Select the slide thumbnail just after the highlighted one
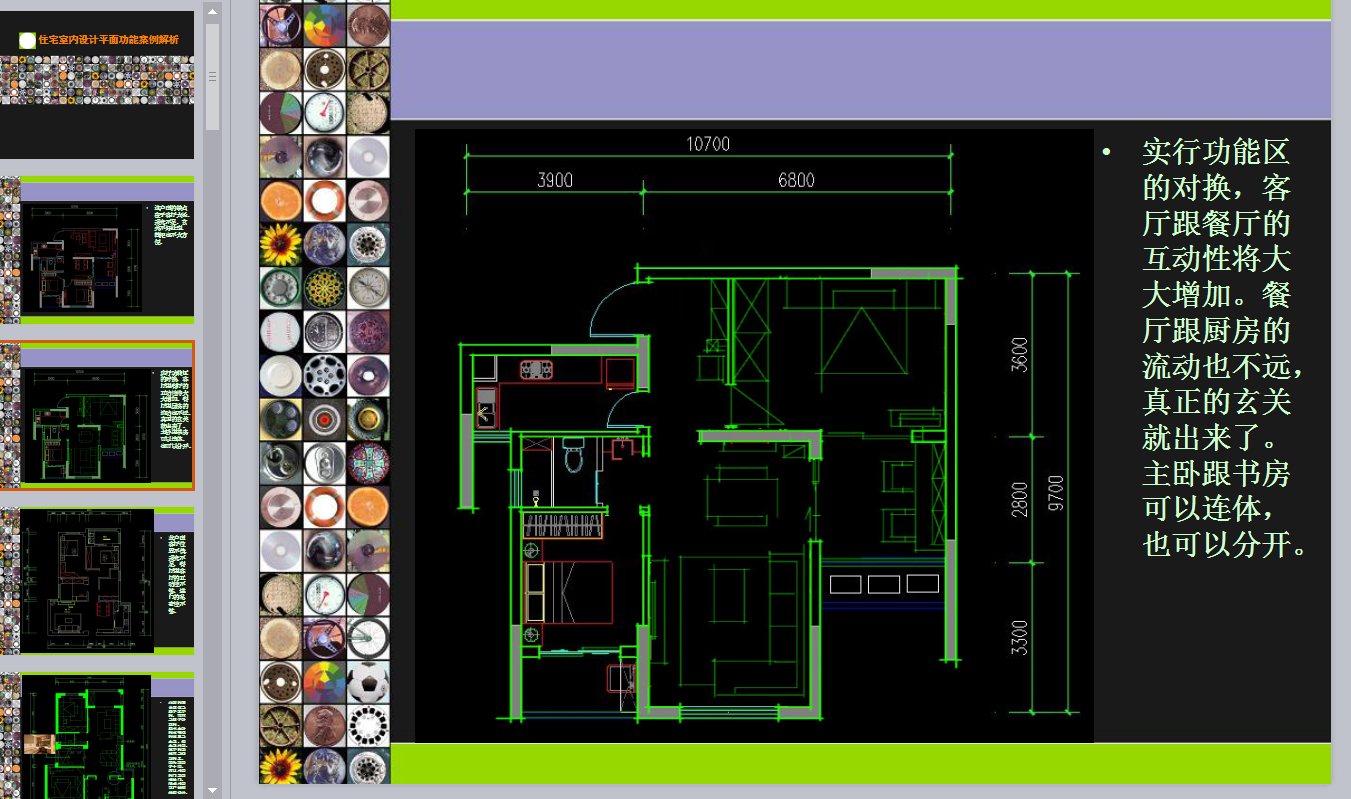 [x=97, y=581]
